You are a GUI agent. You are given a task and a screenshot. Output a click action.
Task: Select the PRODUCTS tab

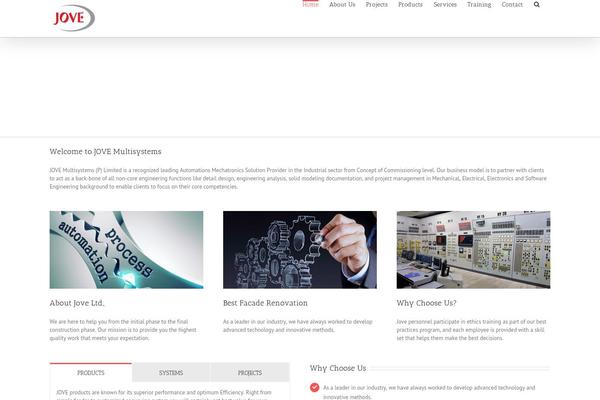[x=91, y=372]
